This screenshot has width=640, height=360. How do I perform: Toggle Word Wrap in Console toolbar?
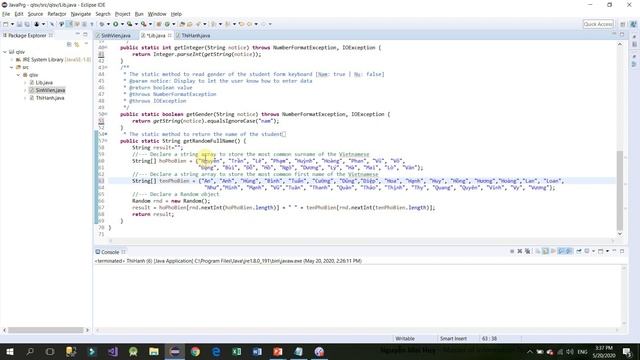(x=553, y=251)
